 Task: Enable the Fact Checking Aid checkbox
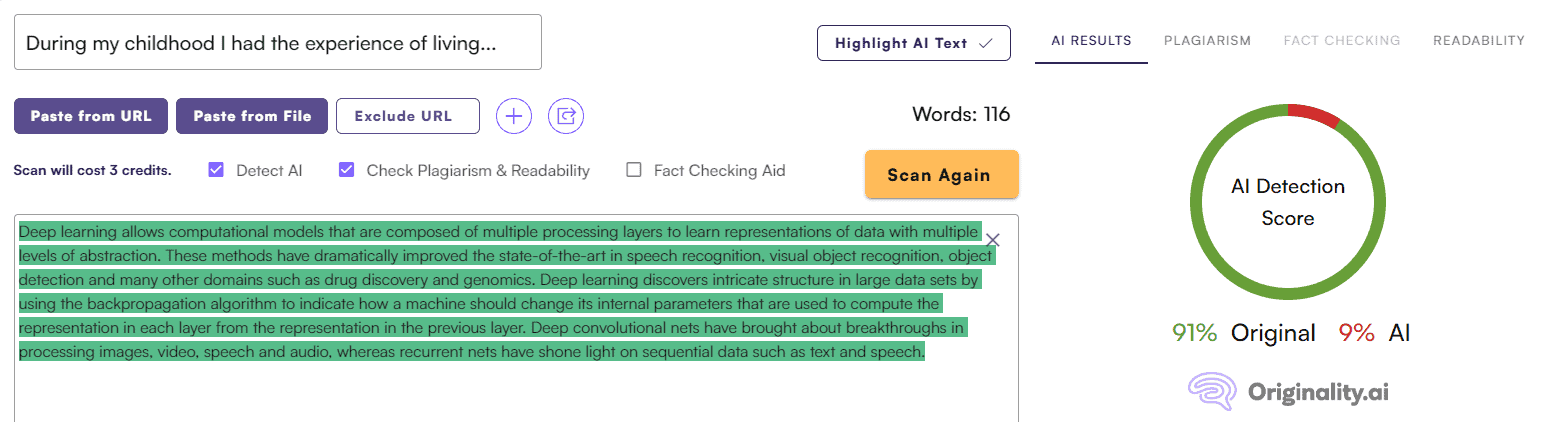click(x=634, y=170)
